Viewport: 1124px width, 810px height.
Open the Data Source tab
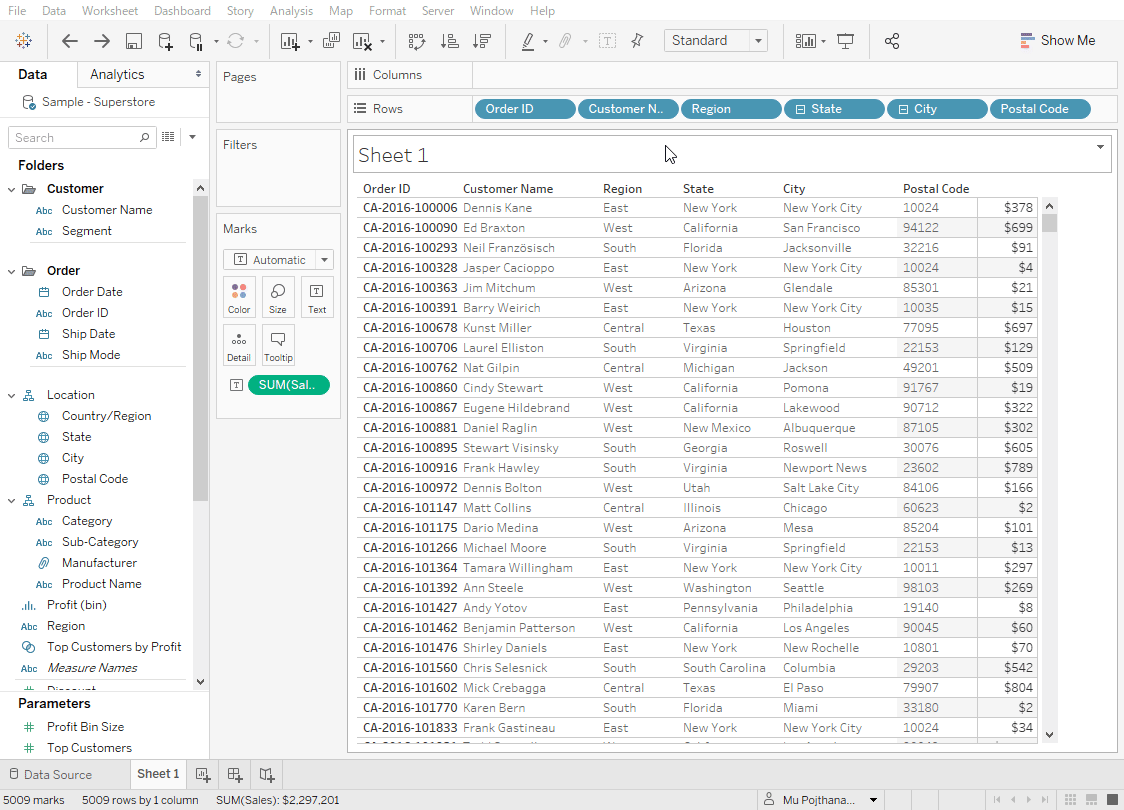[50, 774]
